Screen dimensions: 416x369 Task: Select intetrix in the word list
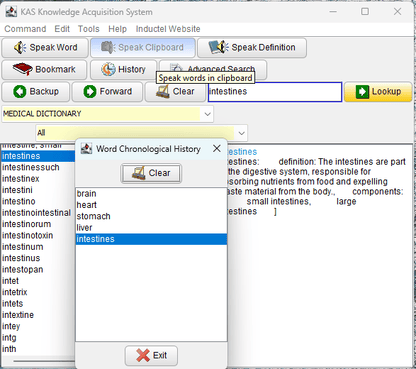[x=38, y=292]
